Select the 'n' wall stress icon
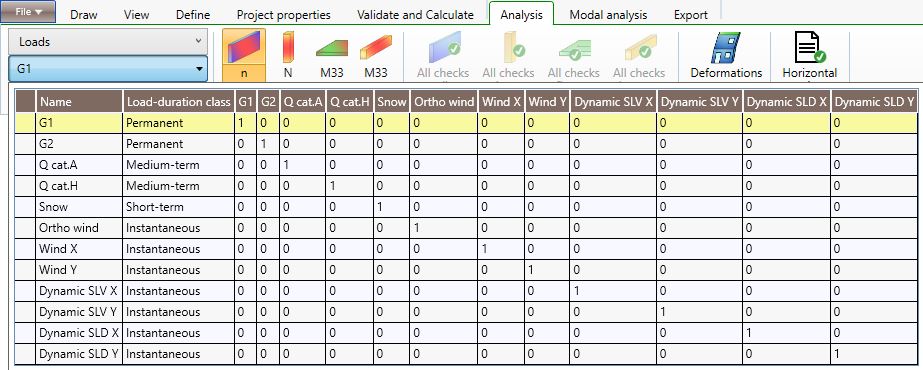This screenshot has height=370, width=923. pyautogui.click(x=244, y=55)
